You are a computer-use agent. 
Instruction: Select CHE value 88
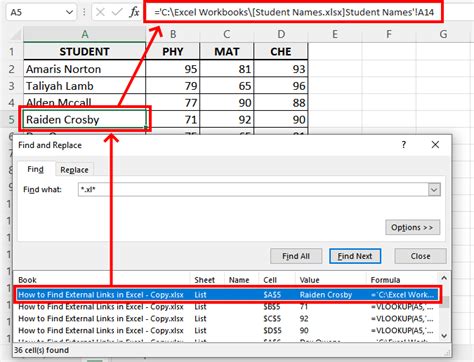tap(281, 103)
